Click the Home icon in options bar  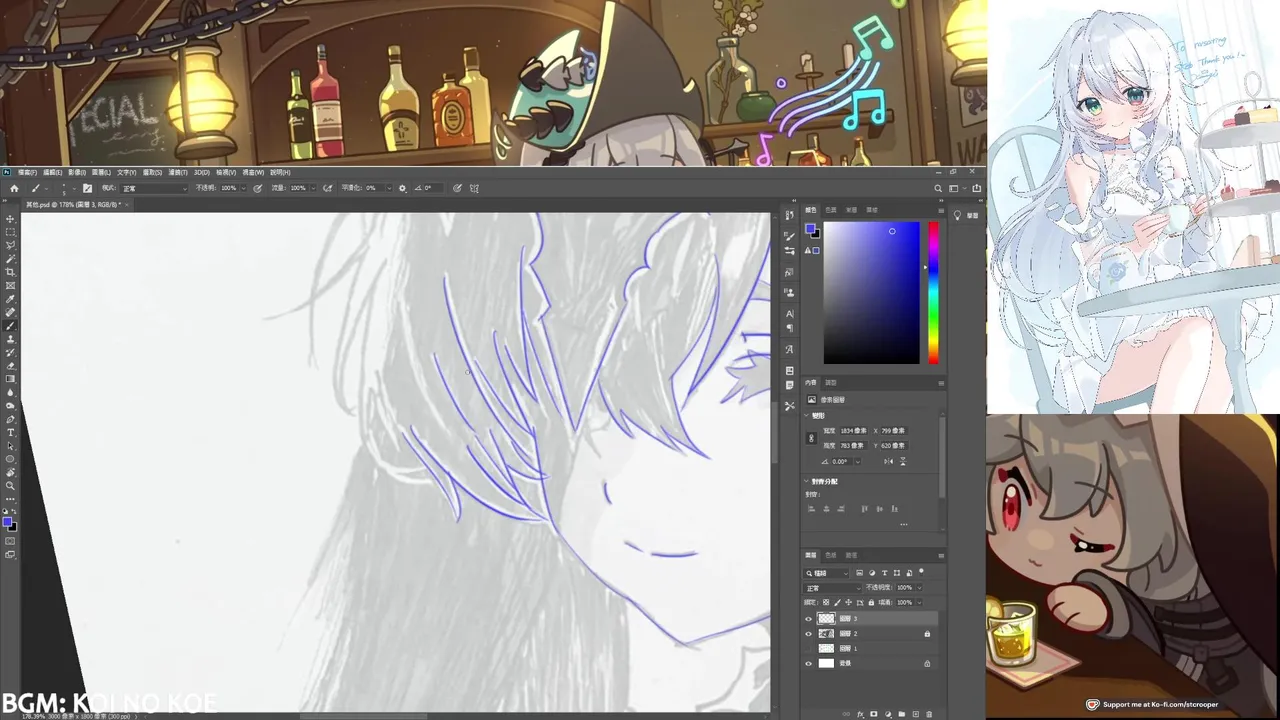(x=14, y=188)
